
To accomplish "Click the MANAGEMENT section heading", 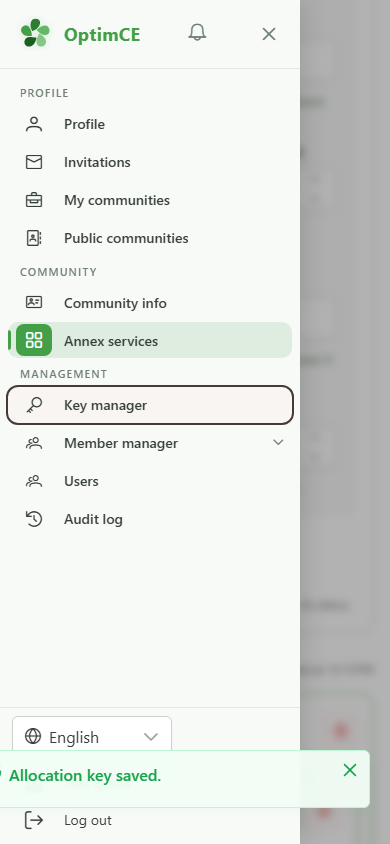I will point(63,374).
